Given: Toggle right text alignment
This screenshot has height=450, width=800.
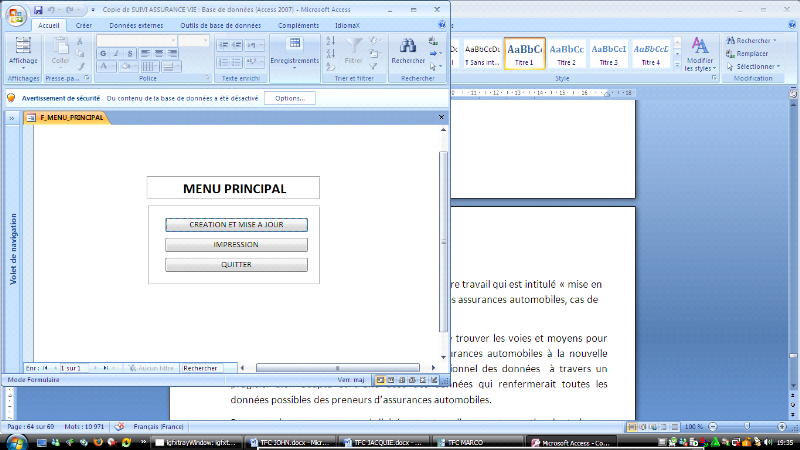Looking at the screenshot, I should [172, 54].
